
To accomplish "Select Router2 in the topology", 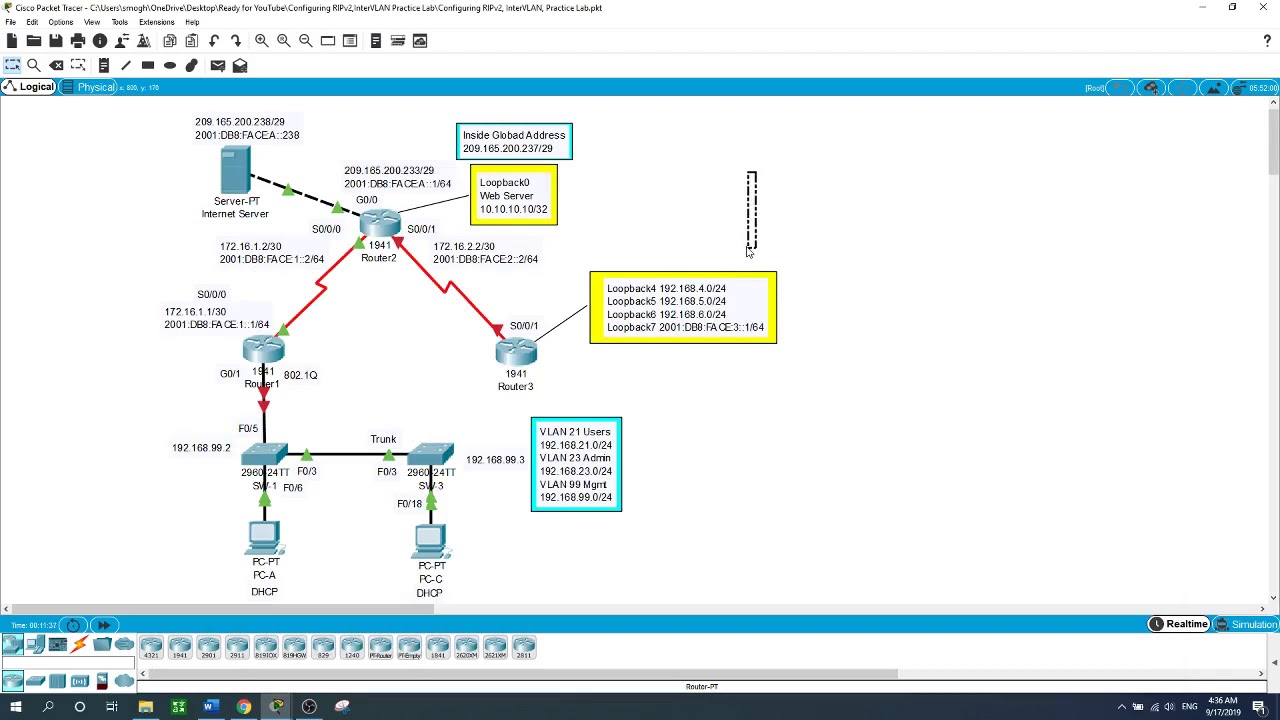I will click(380, 225).
